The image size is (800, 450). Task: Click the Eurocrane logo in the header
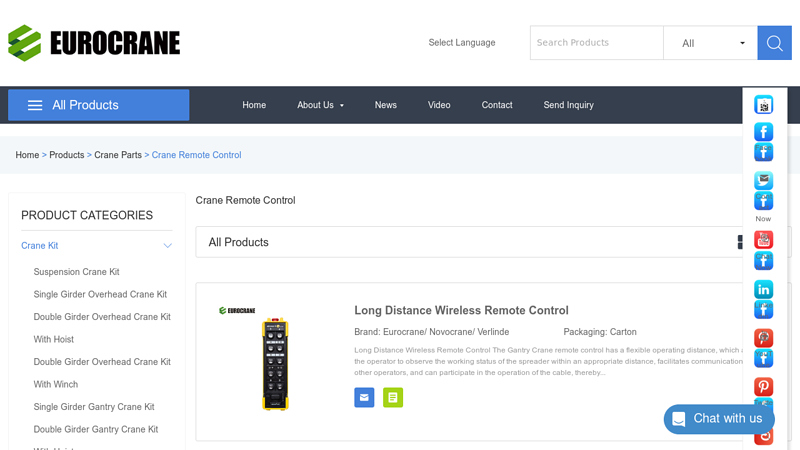pos(94,43)
